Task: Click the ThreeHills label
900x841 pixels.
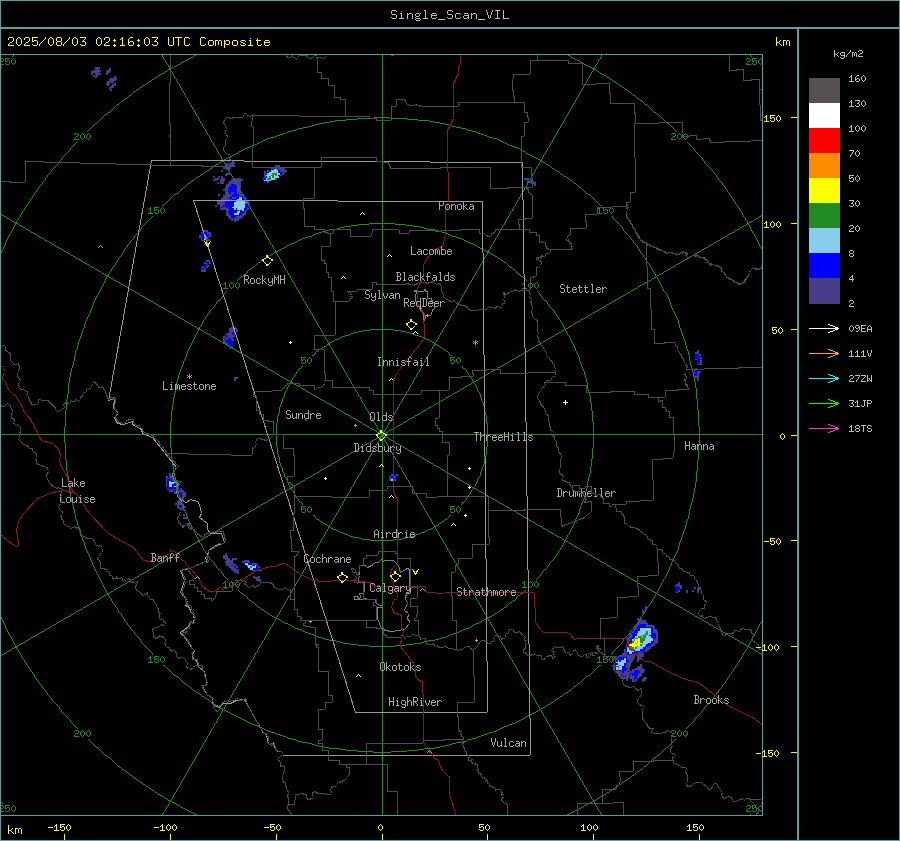Action: pos(503,437)
